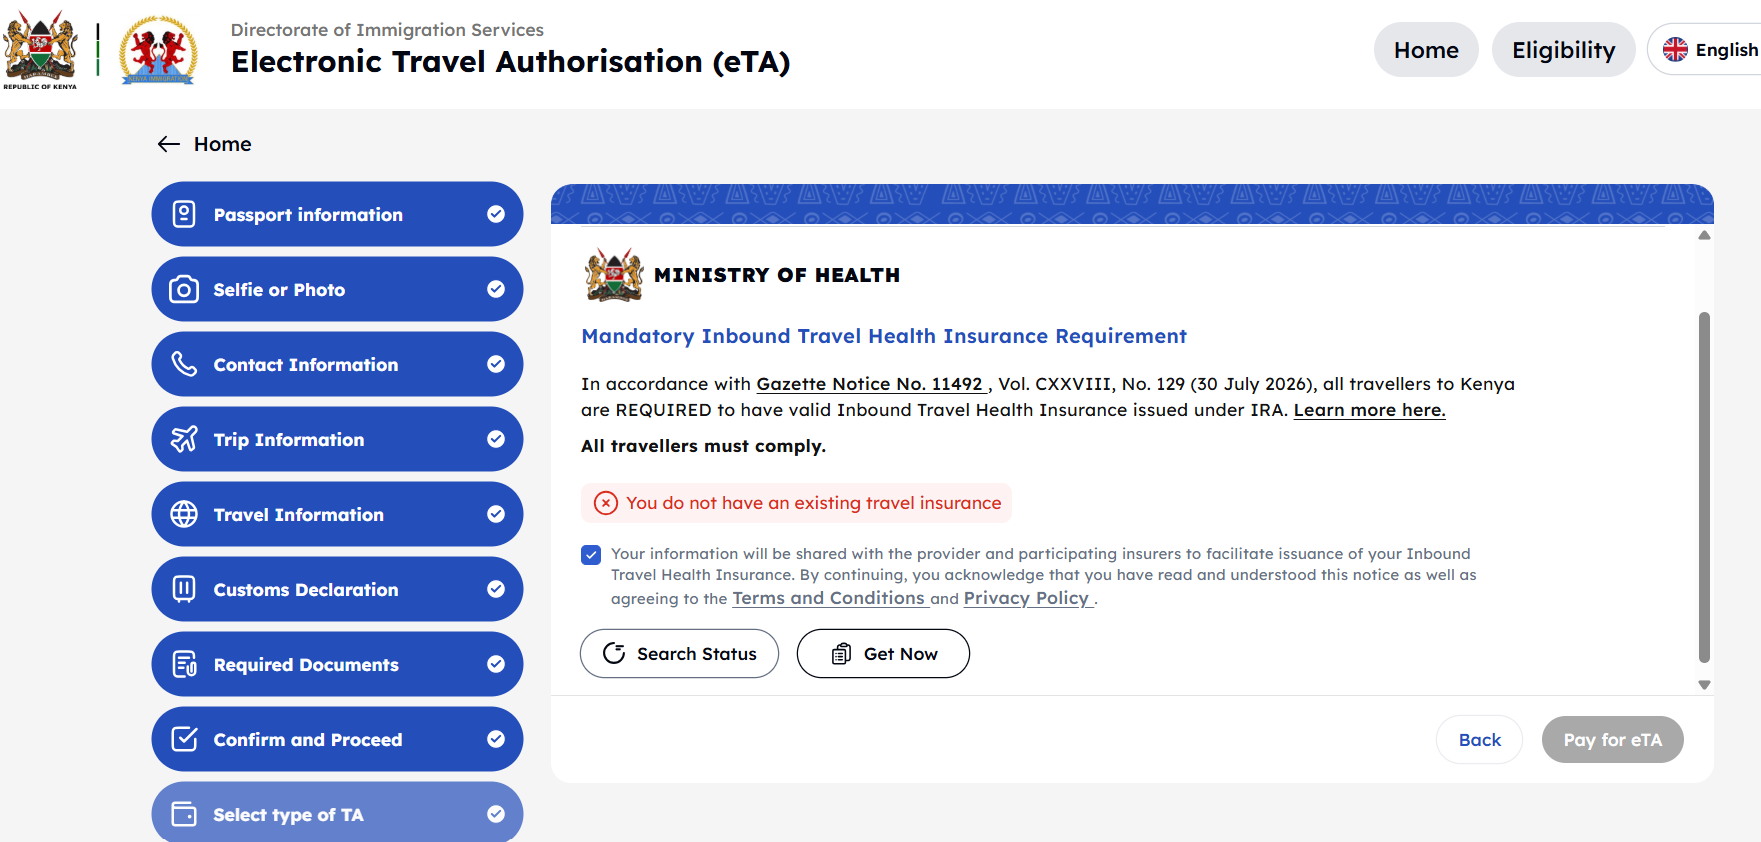Open the Eligibility page in header
This screenshot has width=1761, height=842.
1563,50
